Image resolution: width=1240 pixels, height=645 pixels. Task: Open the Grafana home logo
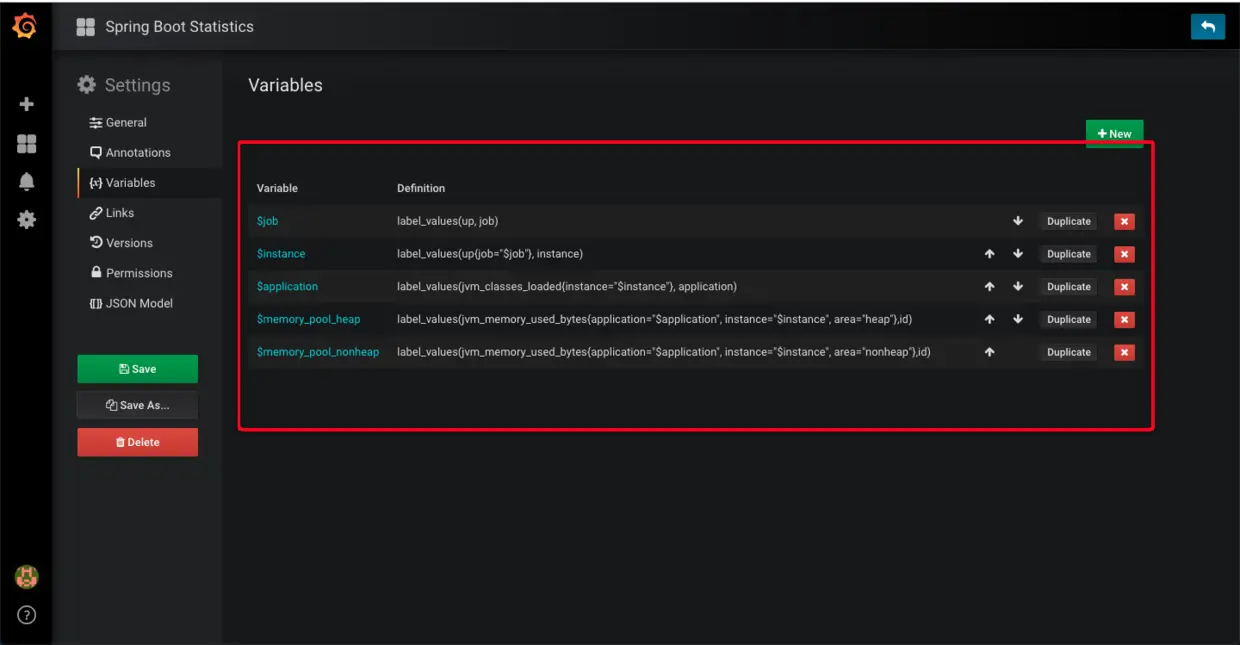click(25, 26)
